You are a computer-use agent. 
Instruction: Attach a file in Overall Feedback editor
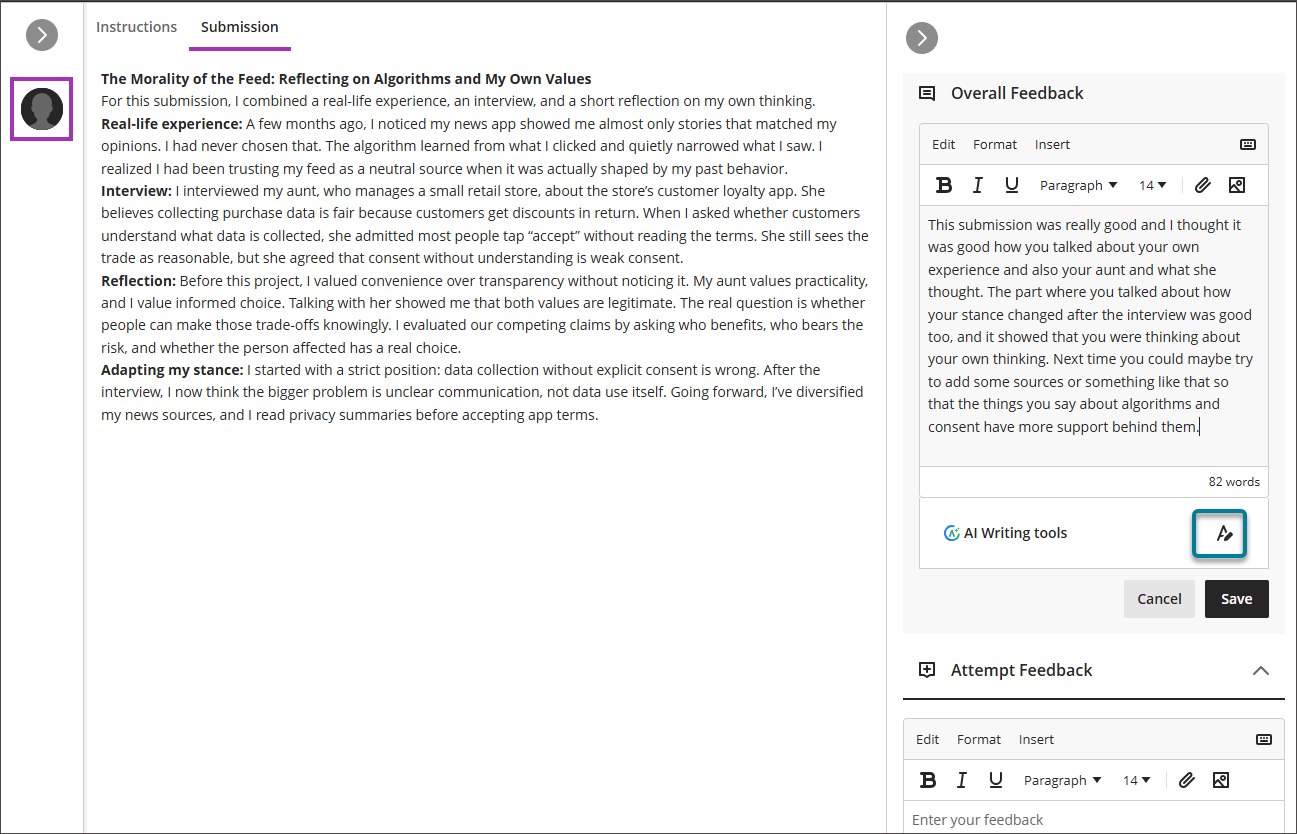[1203, 185]
